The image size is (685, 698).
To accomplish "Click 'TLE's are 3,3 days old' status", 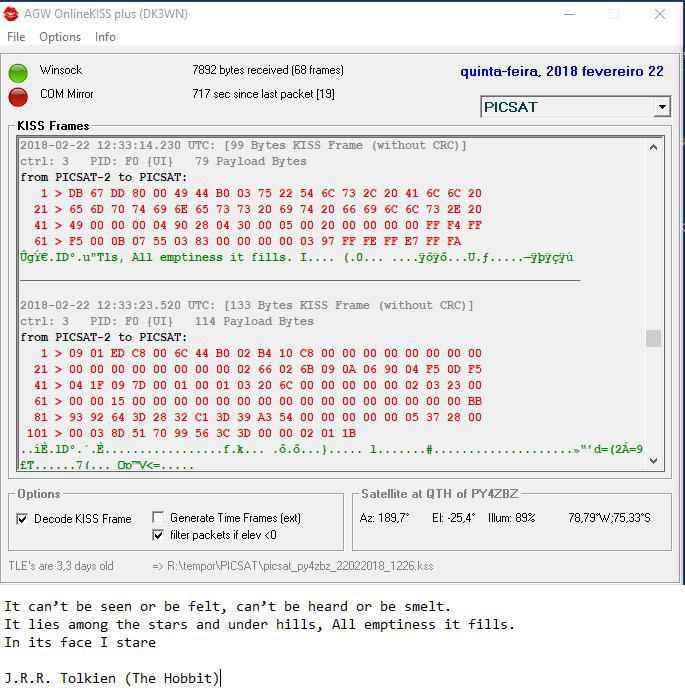I will [61, 566].
